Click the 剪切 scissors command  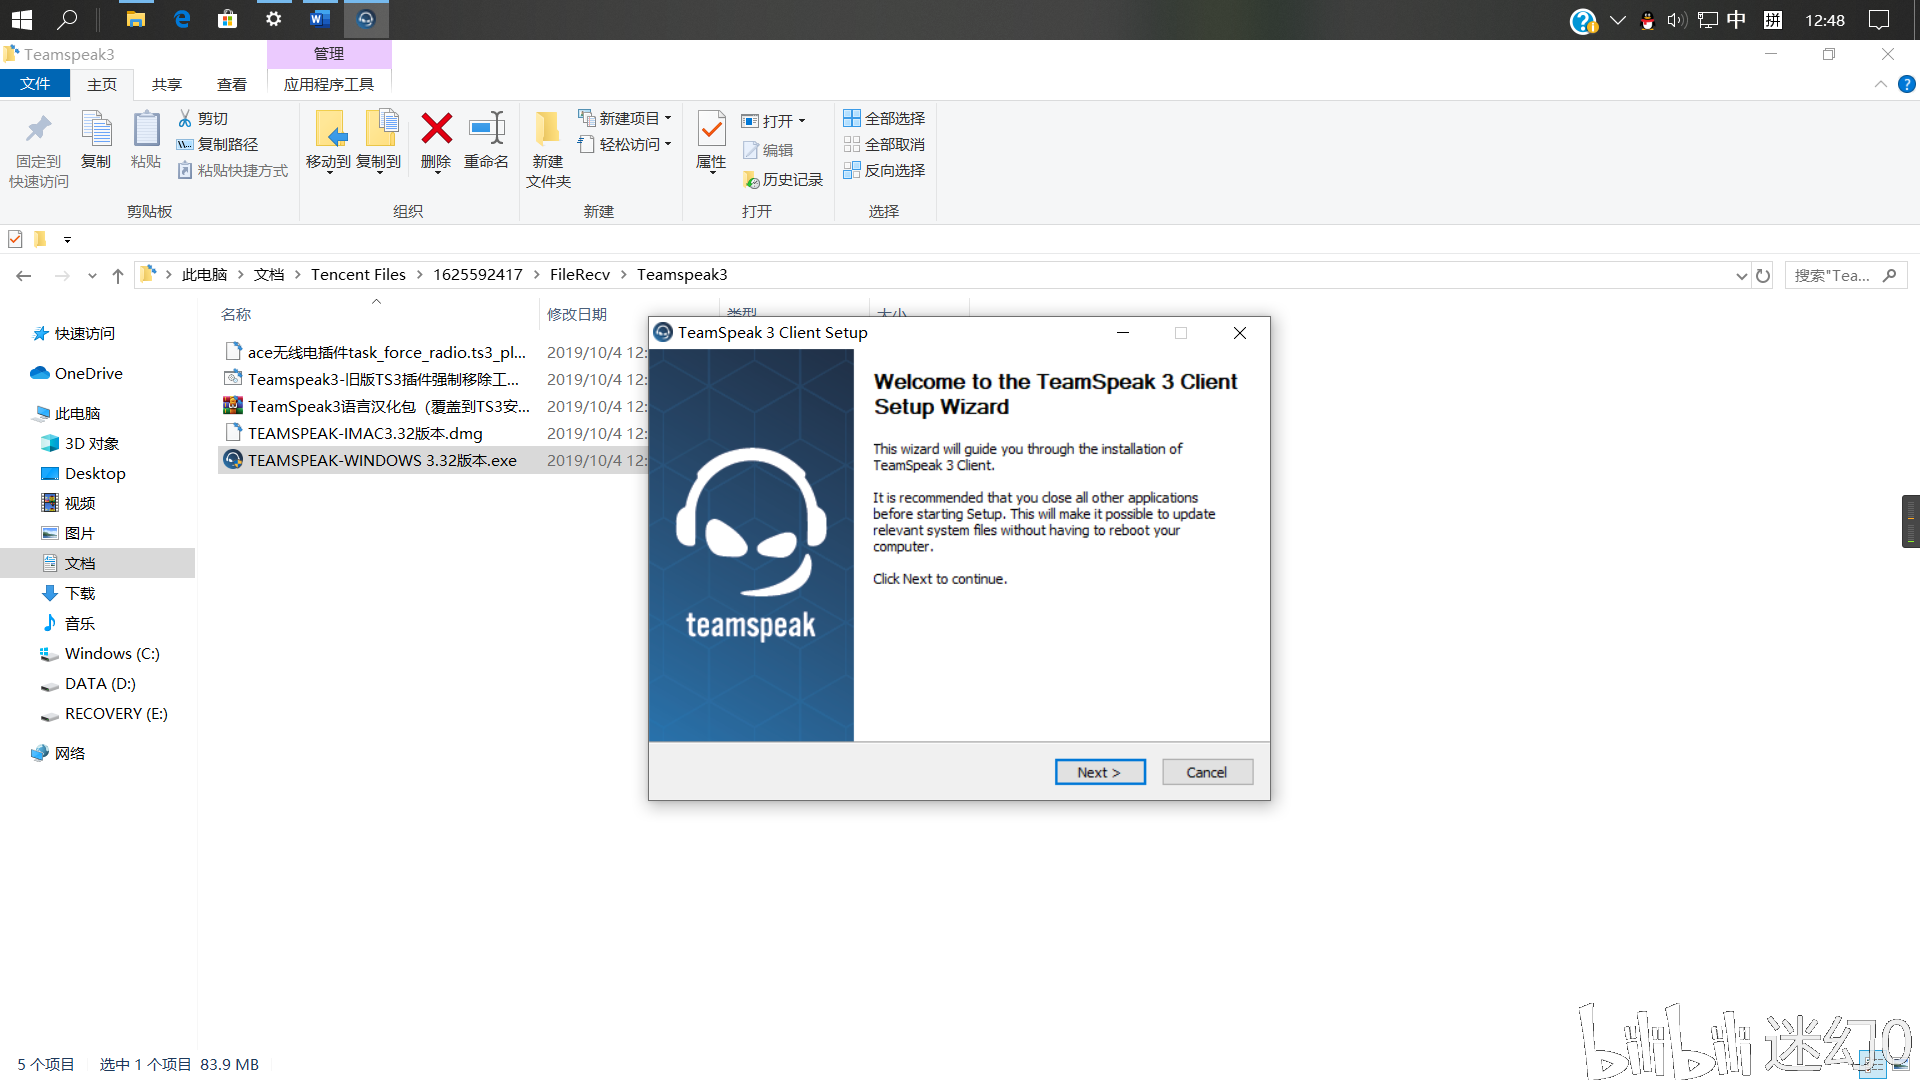pos(203,118)
